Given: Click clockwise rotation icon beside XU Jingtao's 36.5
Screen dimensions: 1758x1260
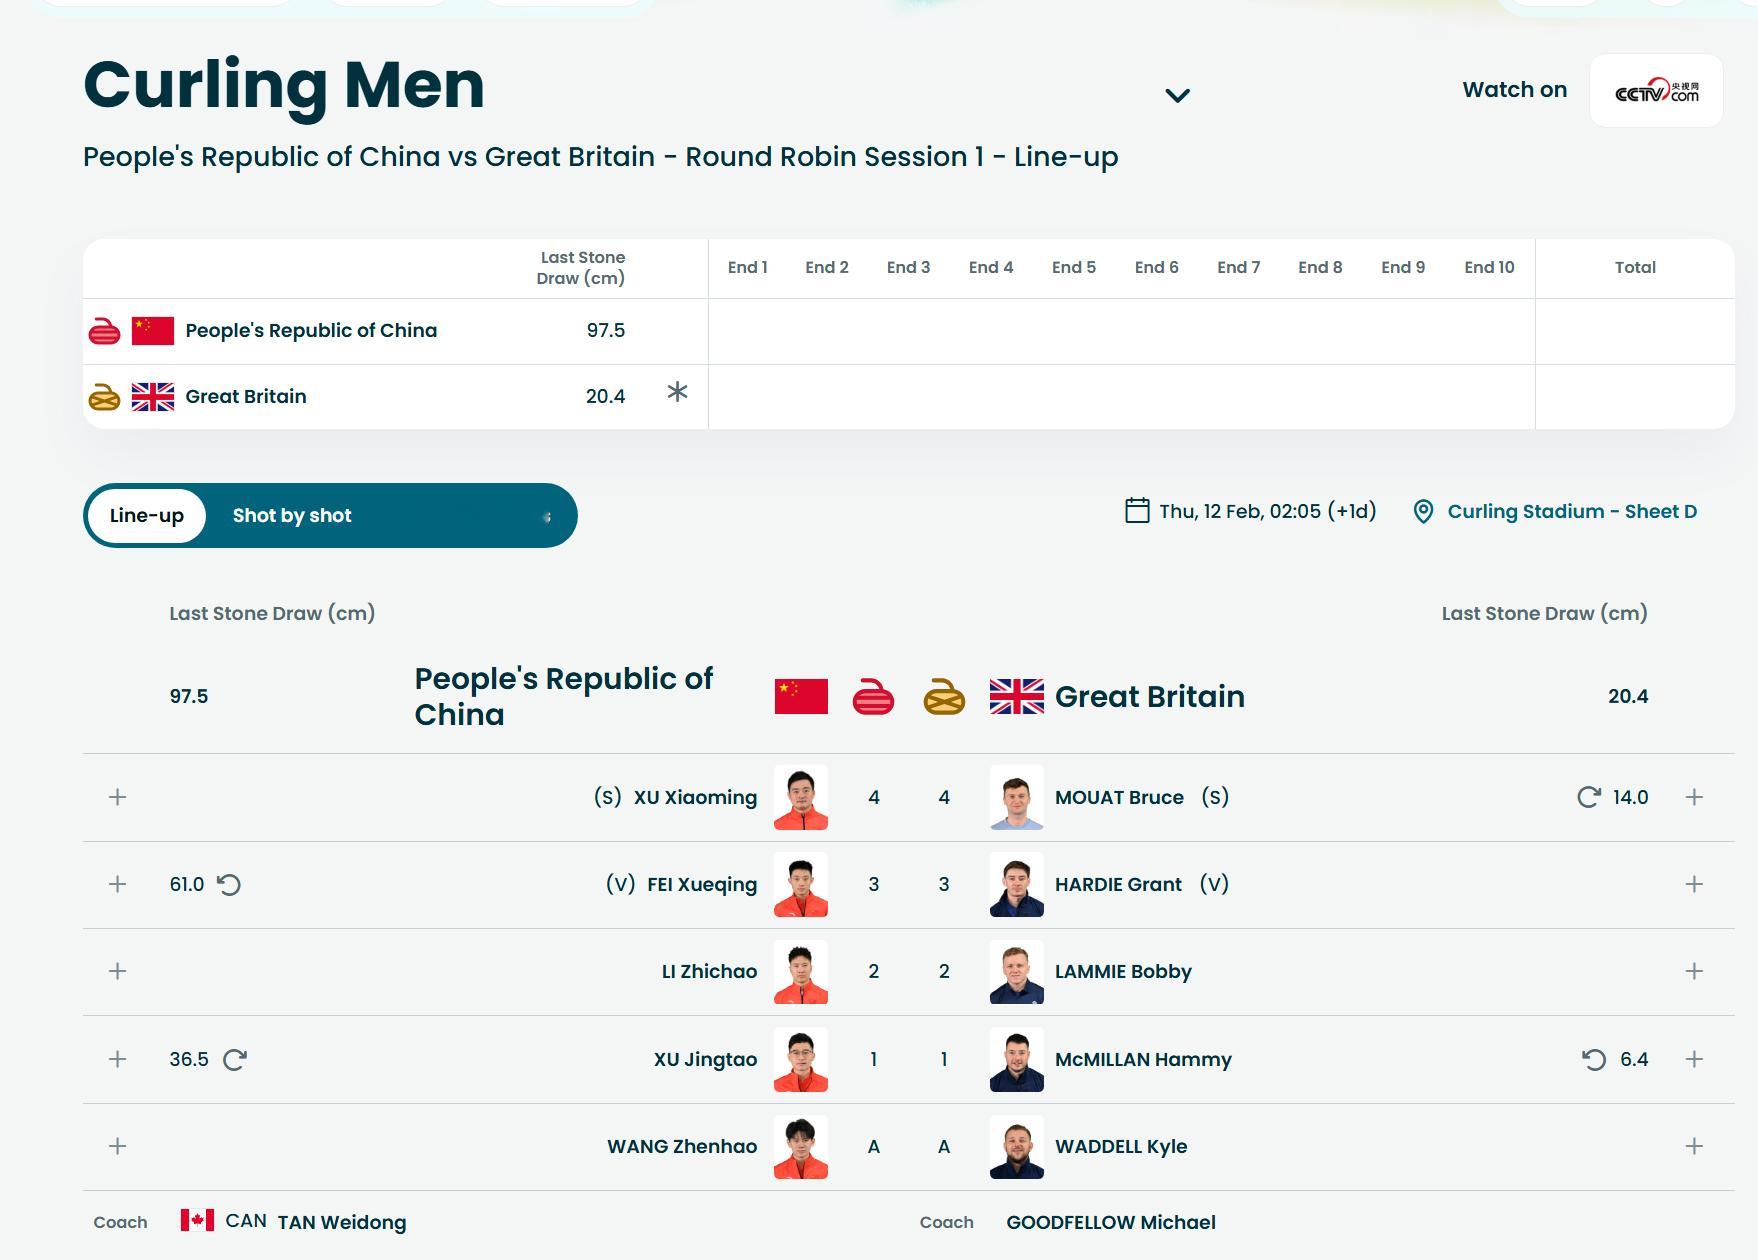Looking at the screenshot, I should click(x=235, y=1059).
